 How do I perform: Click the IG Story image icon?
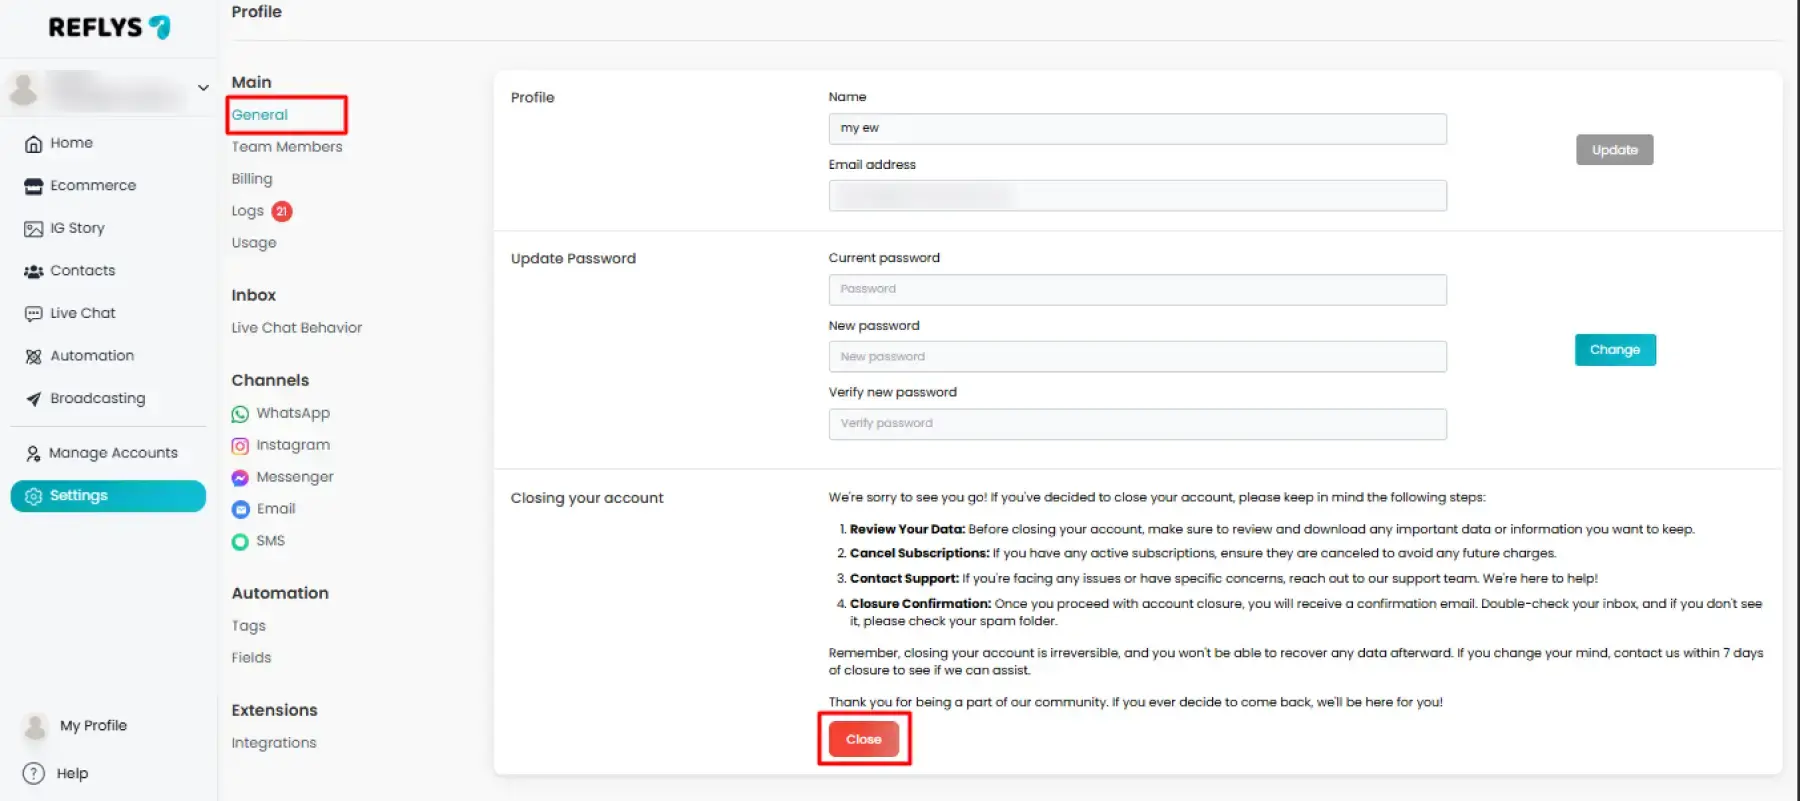click(33, 229)
